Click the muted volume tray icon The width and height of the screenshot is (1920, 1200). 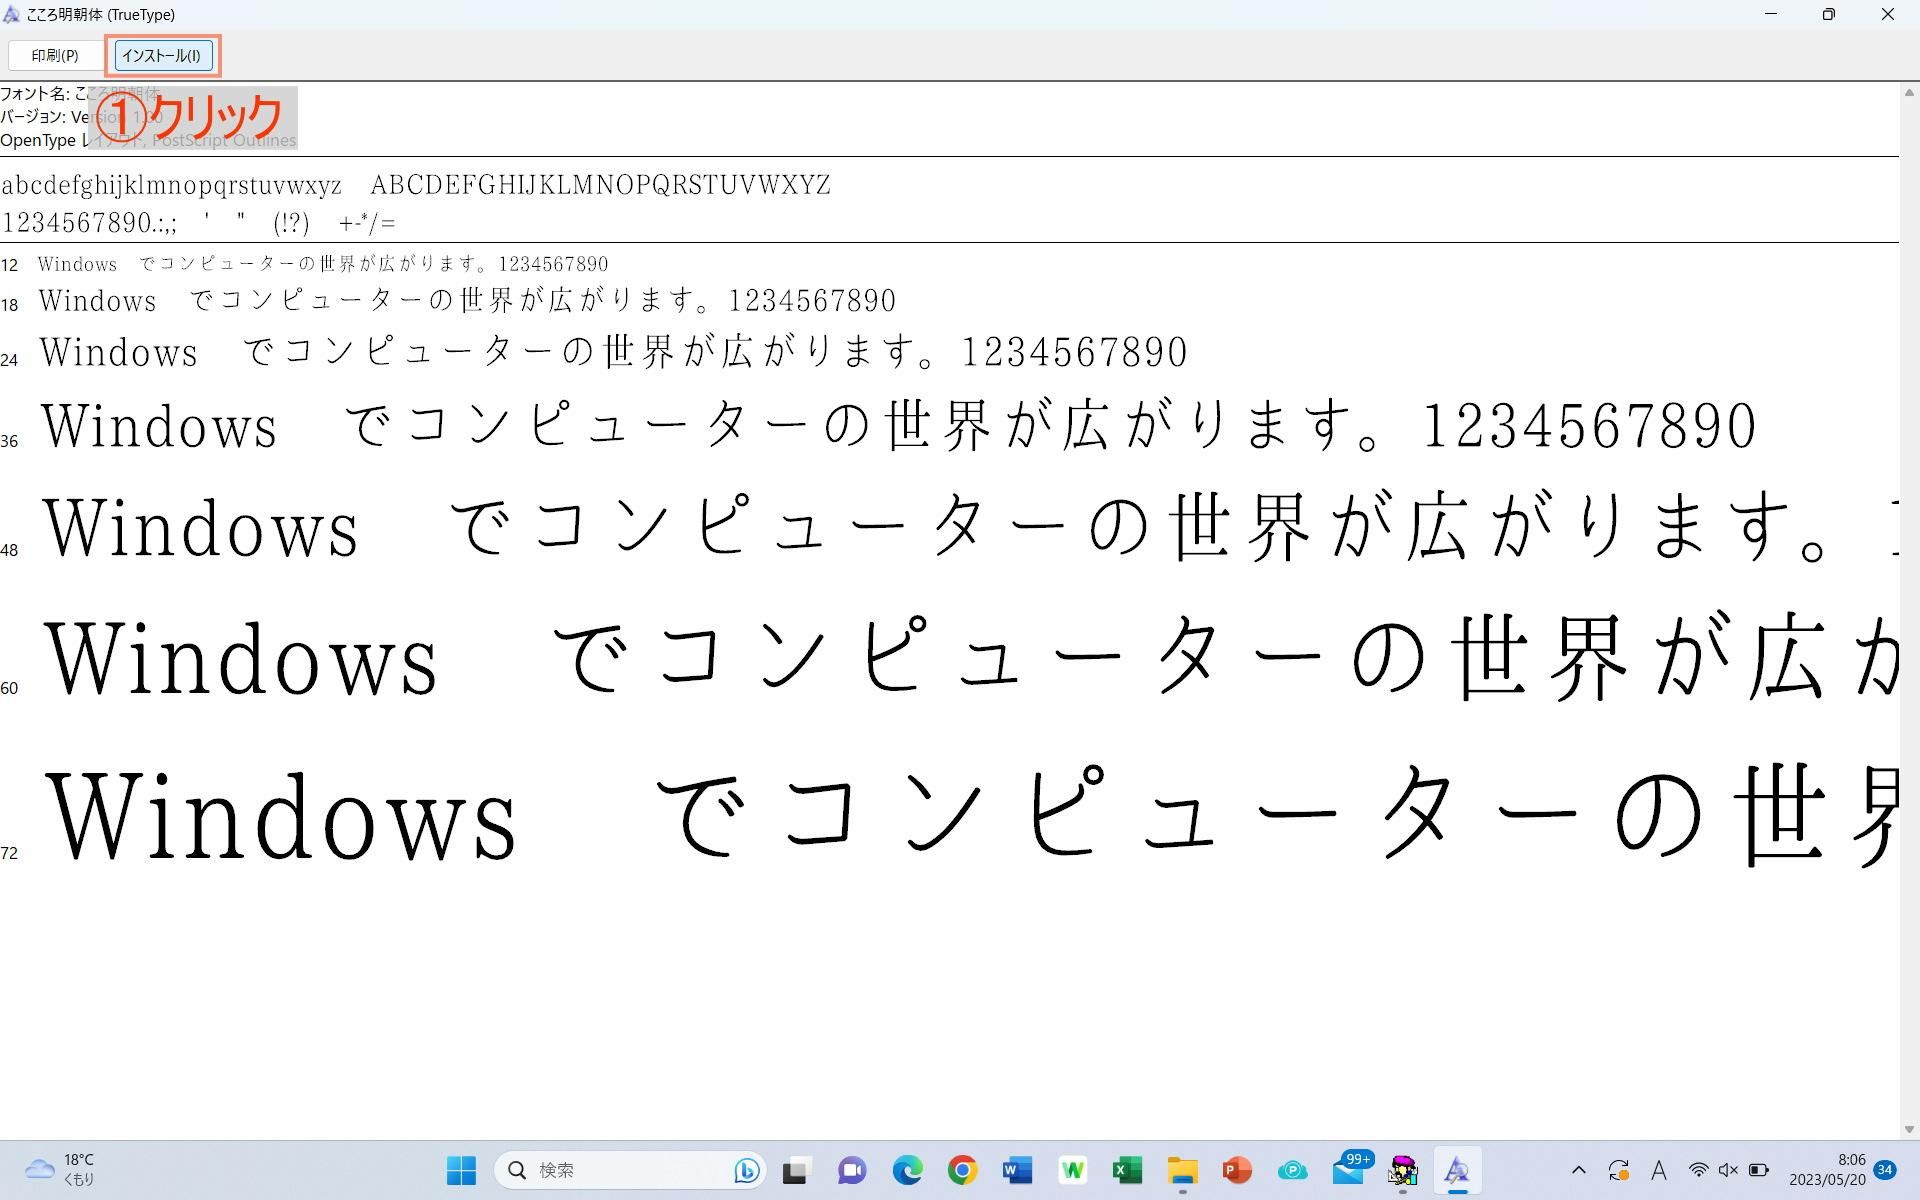[1728, 1170]
